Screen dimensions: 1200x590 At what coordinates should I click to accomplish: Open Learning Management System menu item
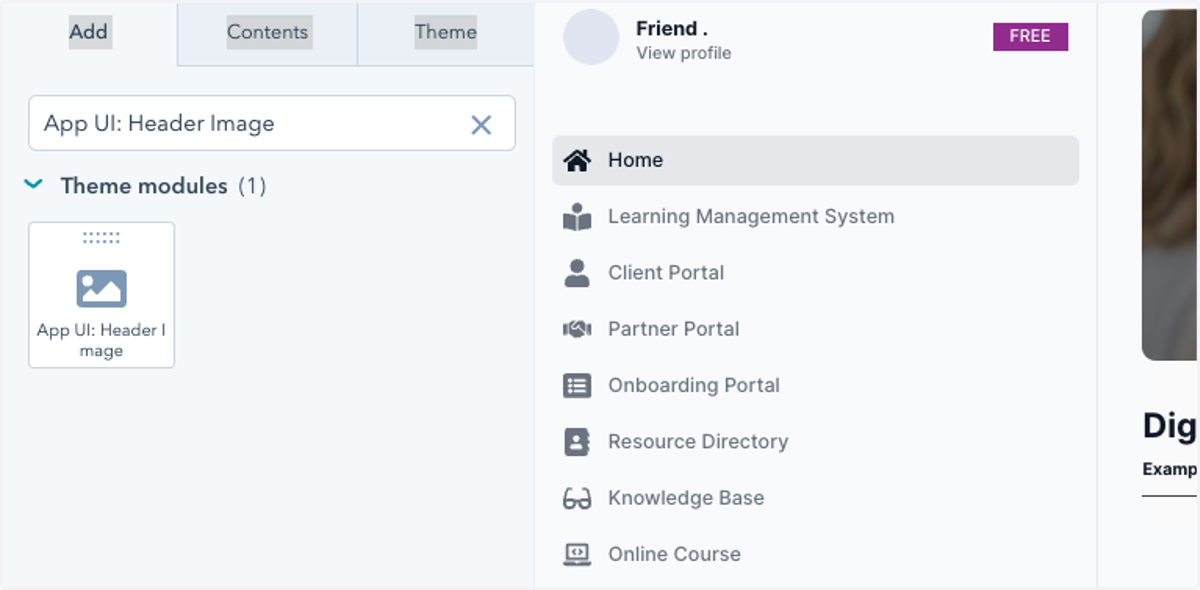(815, 217)
